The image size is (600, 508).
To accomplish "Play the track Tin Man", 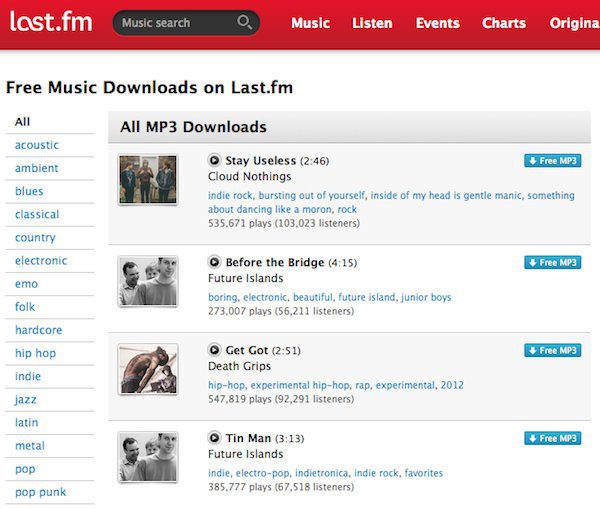I will click(214, 438).
